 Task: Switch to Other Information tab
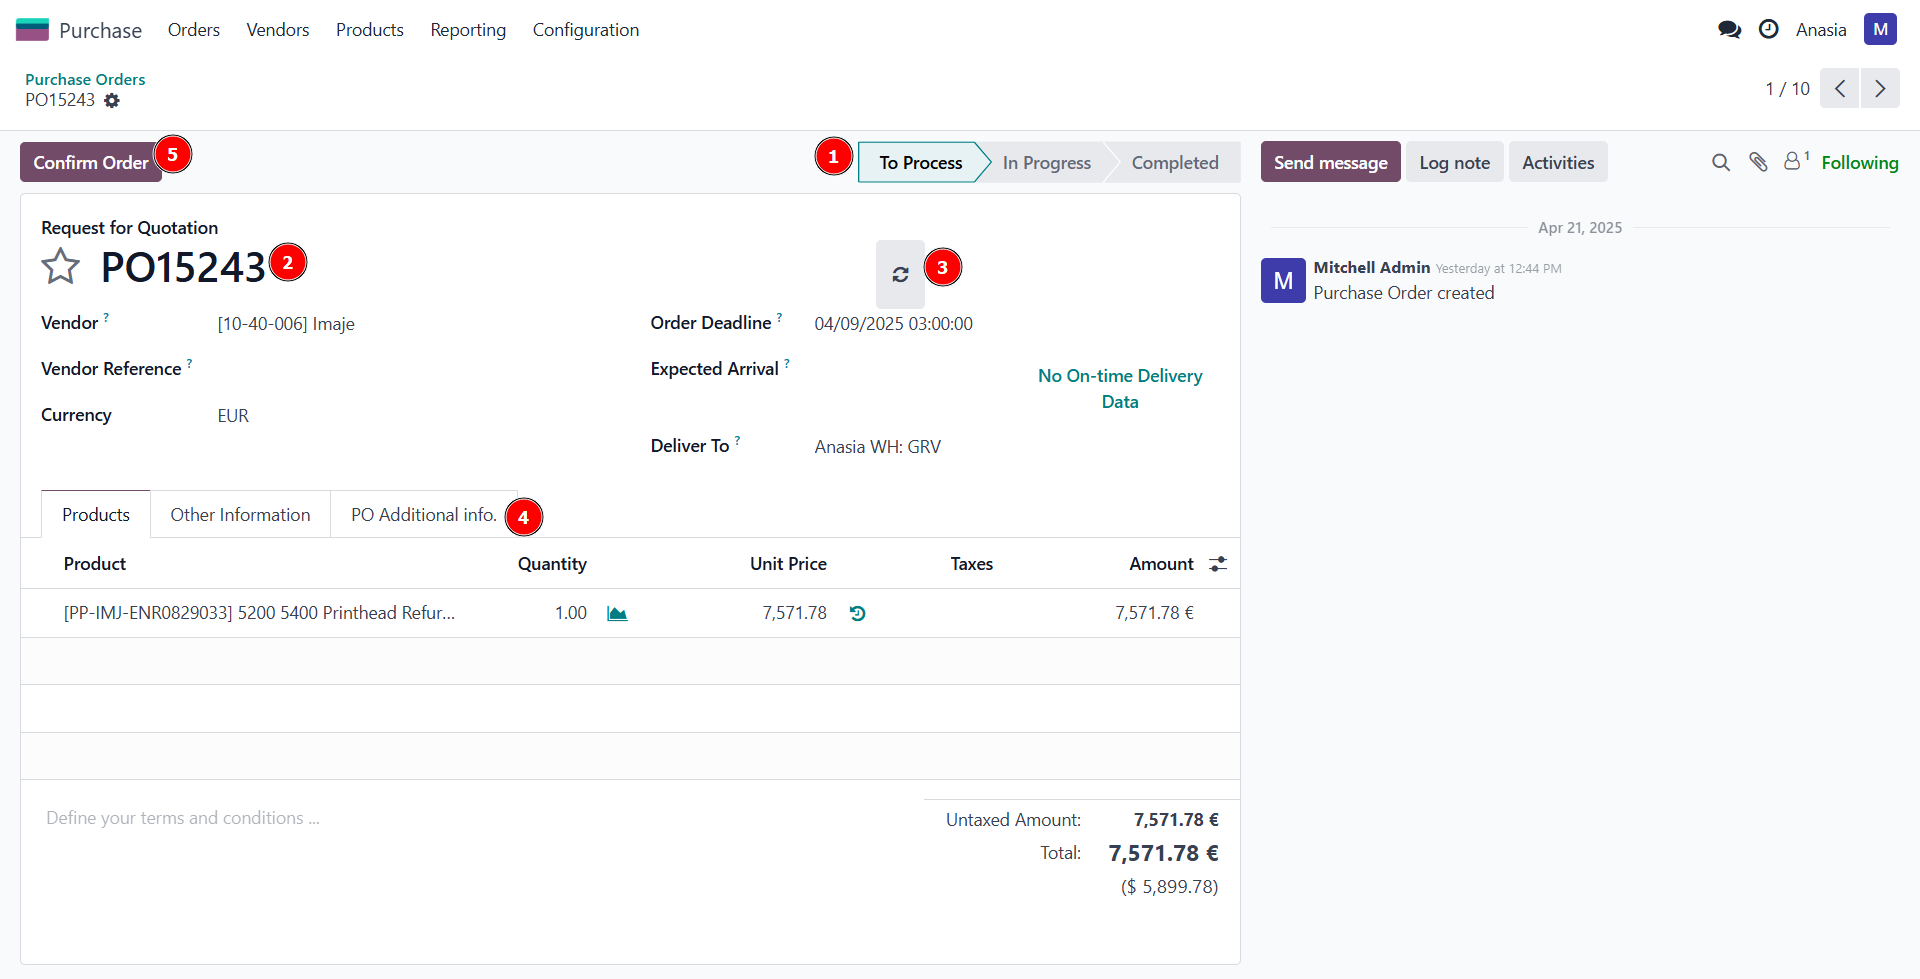tap(240, 515)
